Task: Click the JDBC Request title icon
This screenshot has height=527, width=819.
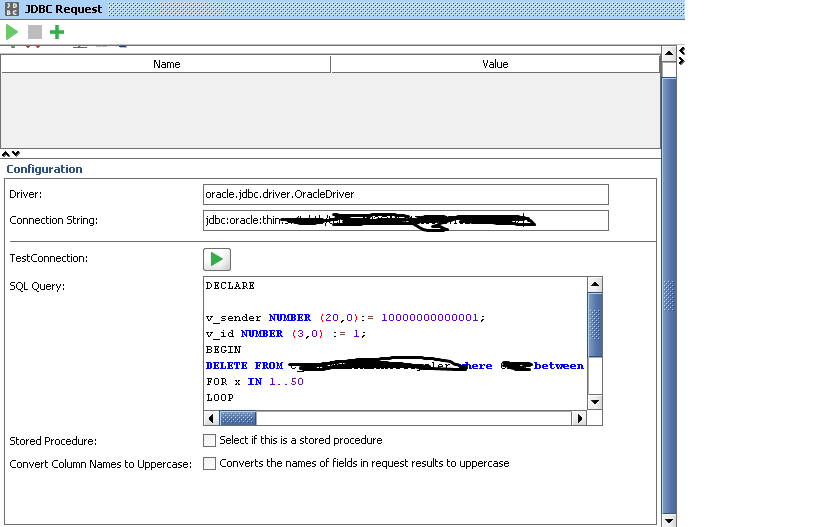Action: tap(11, 8)
